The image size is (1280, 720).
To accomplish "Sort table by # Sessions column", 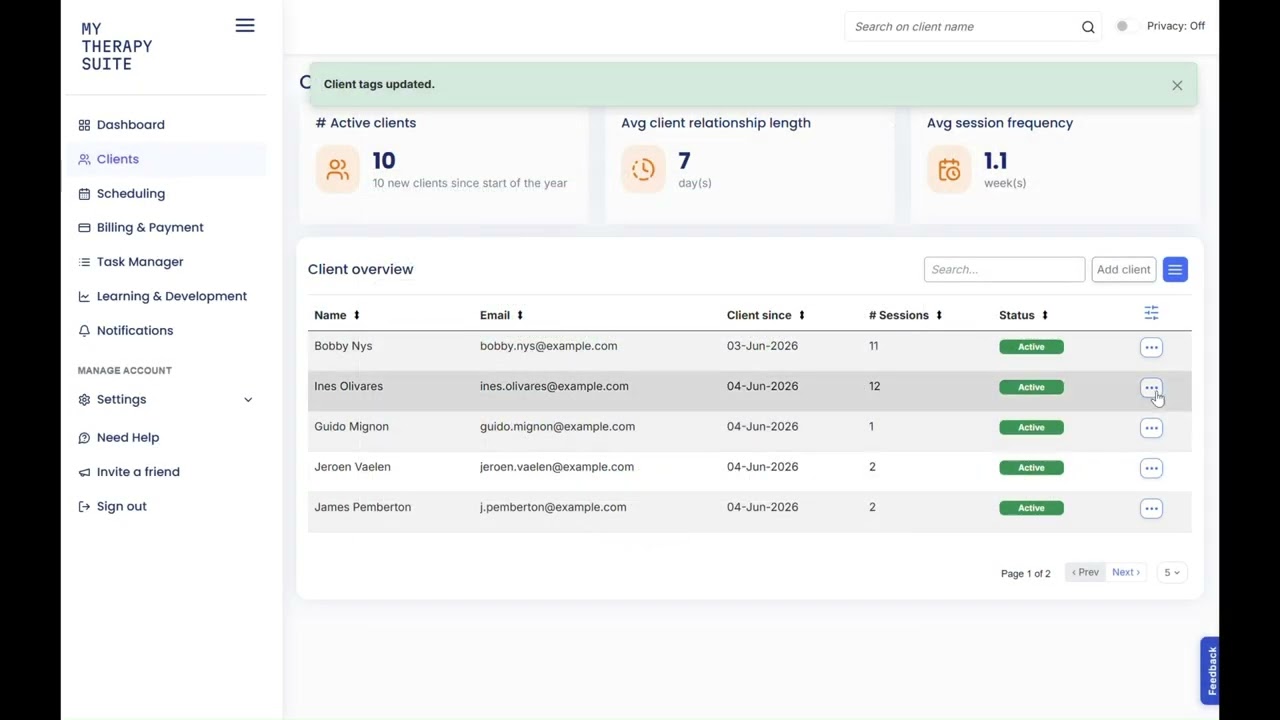I will [x=905, y=315].
